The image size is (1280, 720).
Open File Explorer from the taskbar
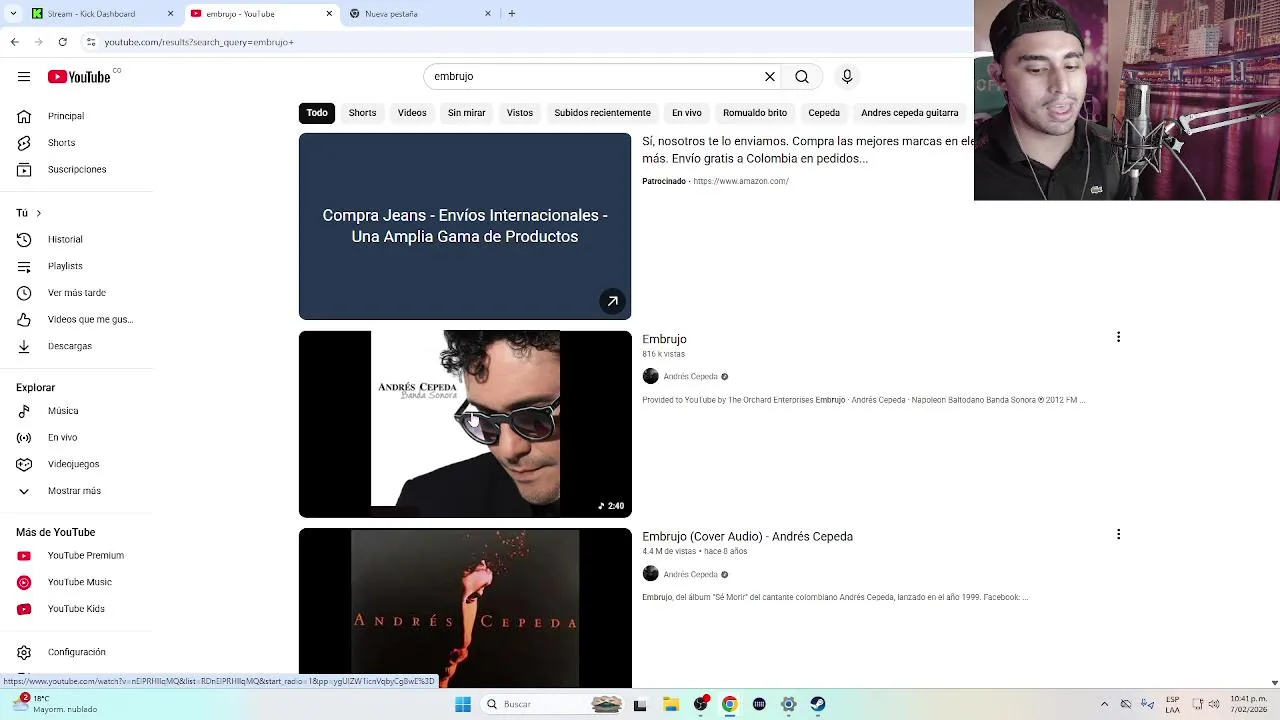[671, 704]
